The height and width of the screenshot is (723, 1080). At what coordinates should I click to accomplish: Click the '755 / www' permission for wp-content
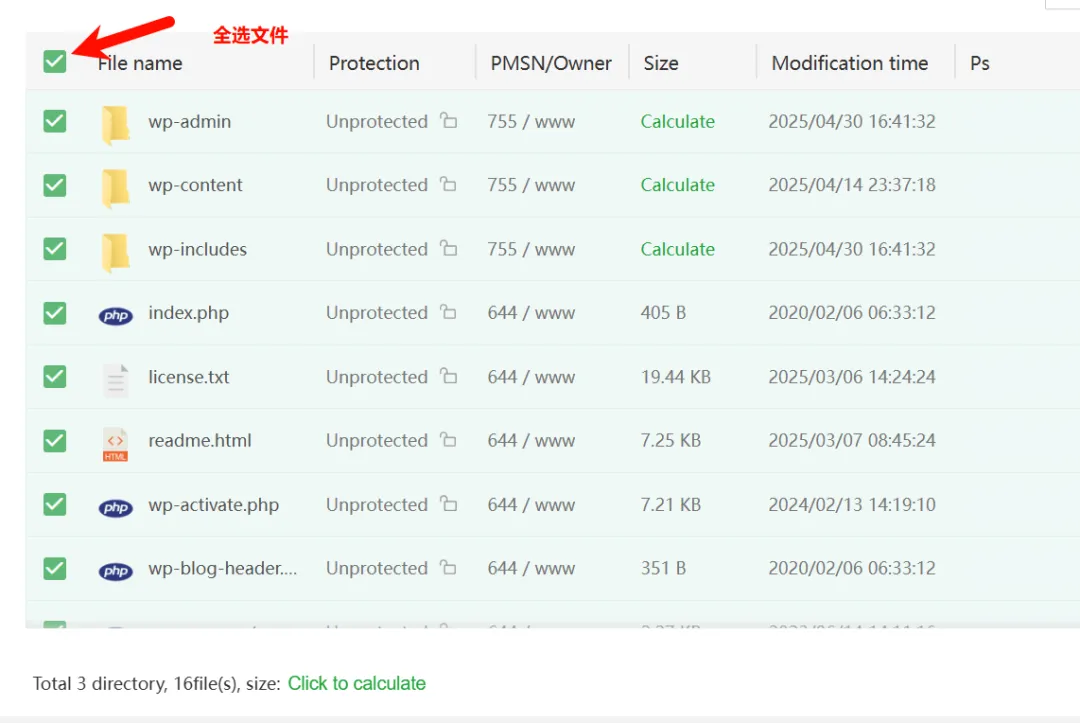point(531,185)
